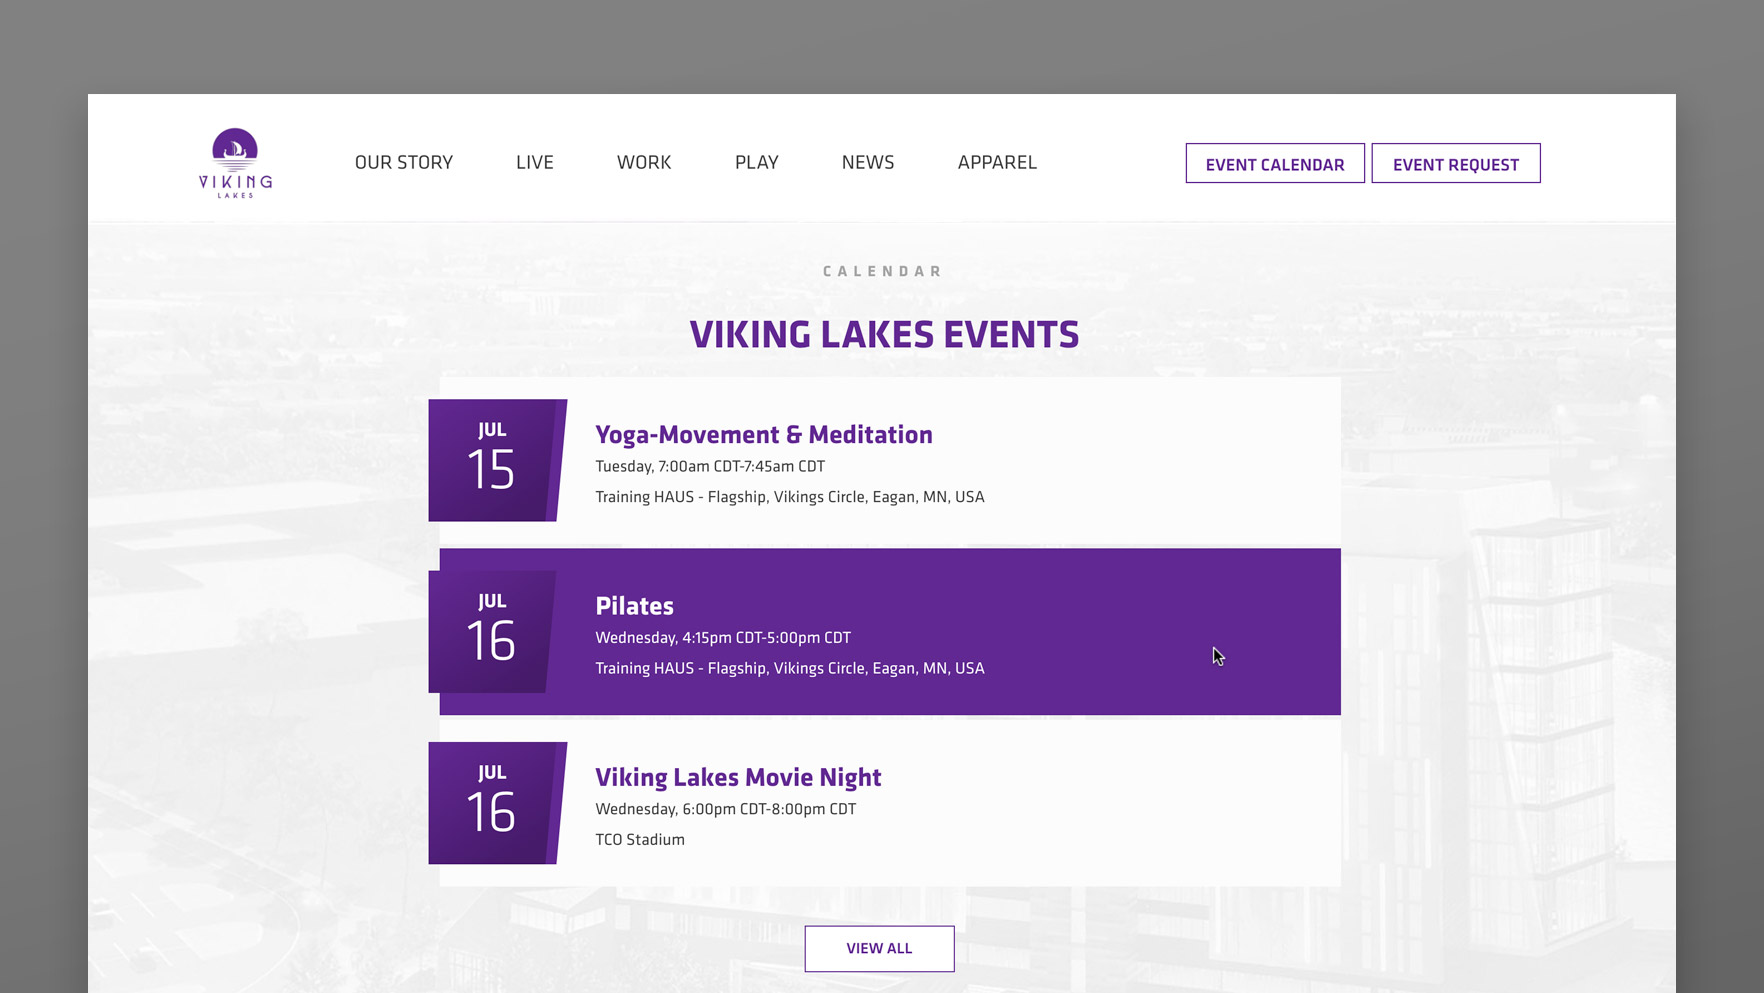Open the Event Request form button
Image resolution: width=1764 pixels, height=993 pixels.
click(x=1456, y=164)
